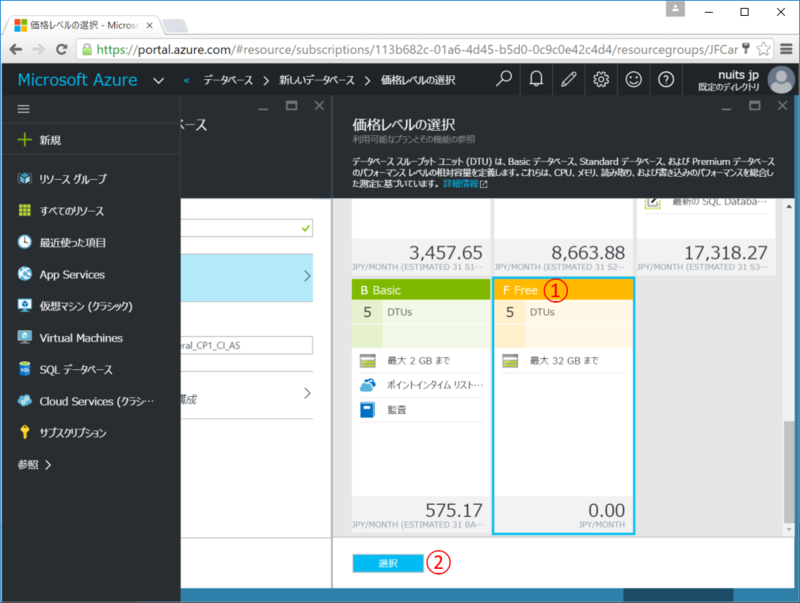
Task: Click browser back arrow
Action: point(16,49)
